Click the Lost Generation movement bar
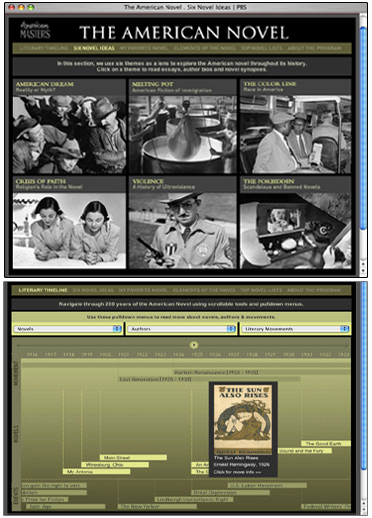This screenshot has width=372, height=518. pos(209,379)
